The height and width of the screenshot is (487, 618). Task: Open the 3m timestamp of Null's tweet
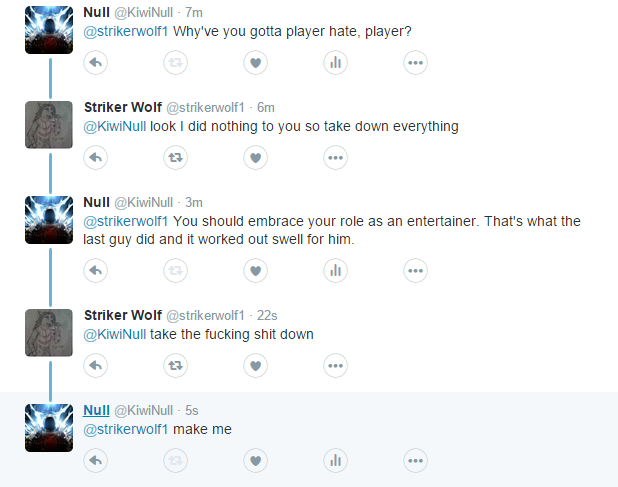194,203
